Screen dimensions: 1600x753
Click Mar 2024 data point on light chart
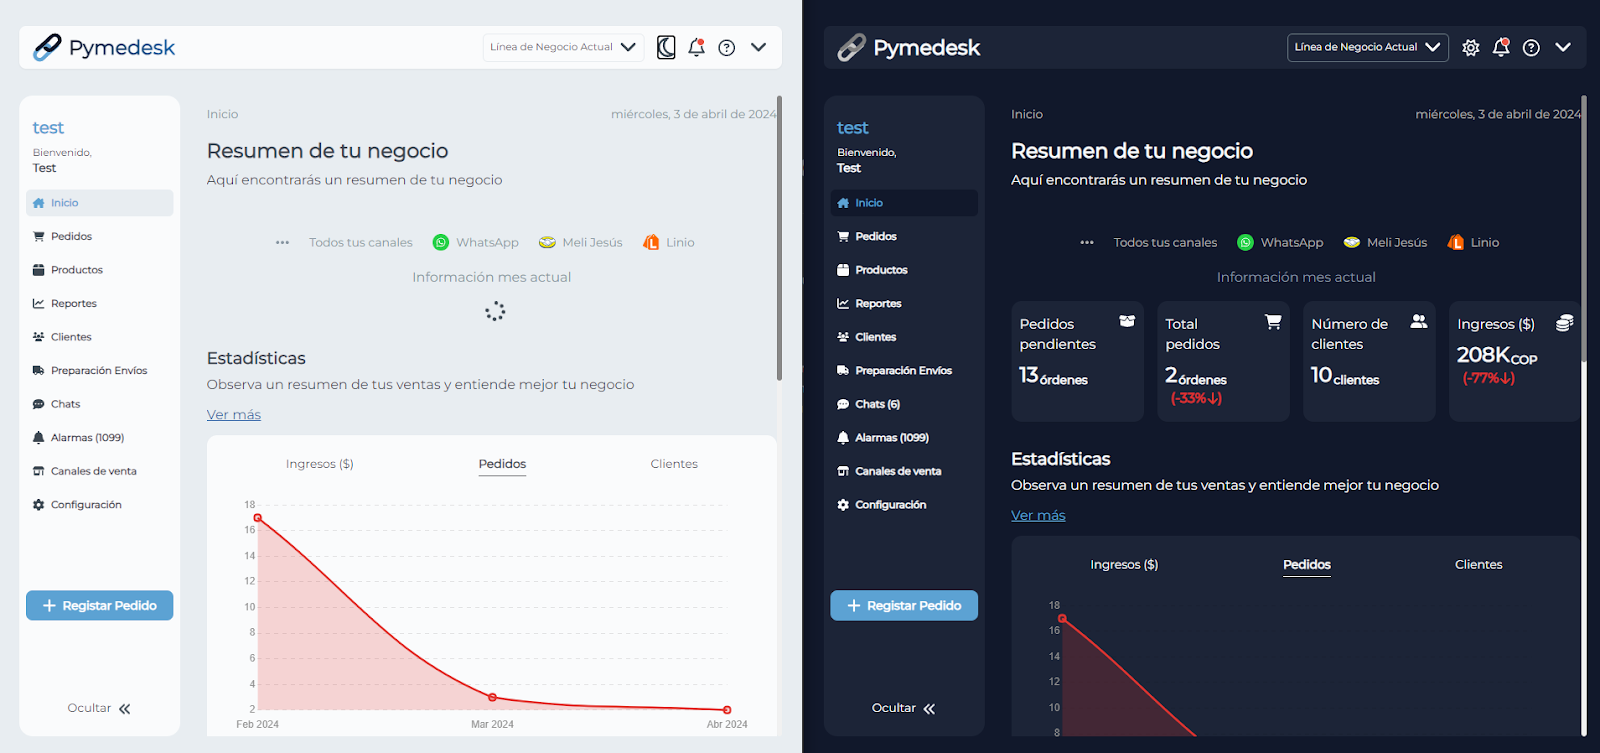pyautogui.click(x=492, y=697)
